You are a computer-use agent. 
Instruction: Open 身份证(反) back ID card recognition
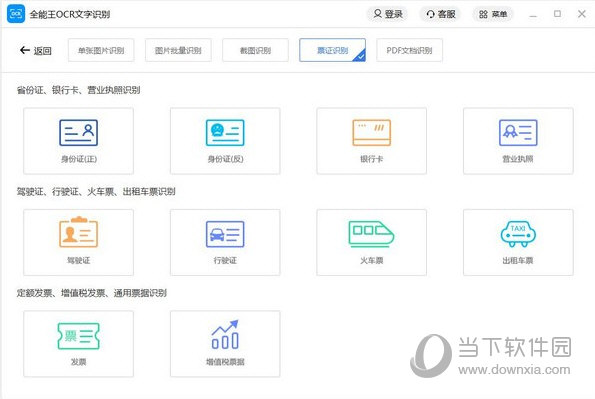click(x=225, y=141)
